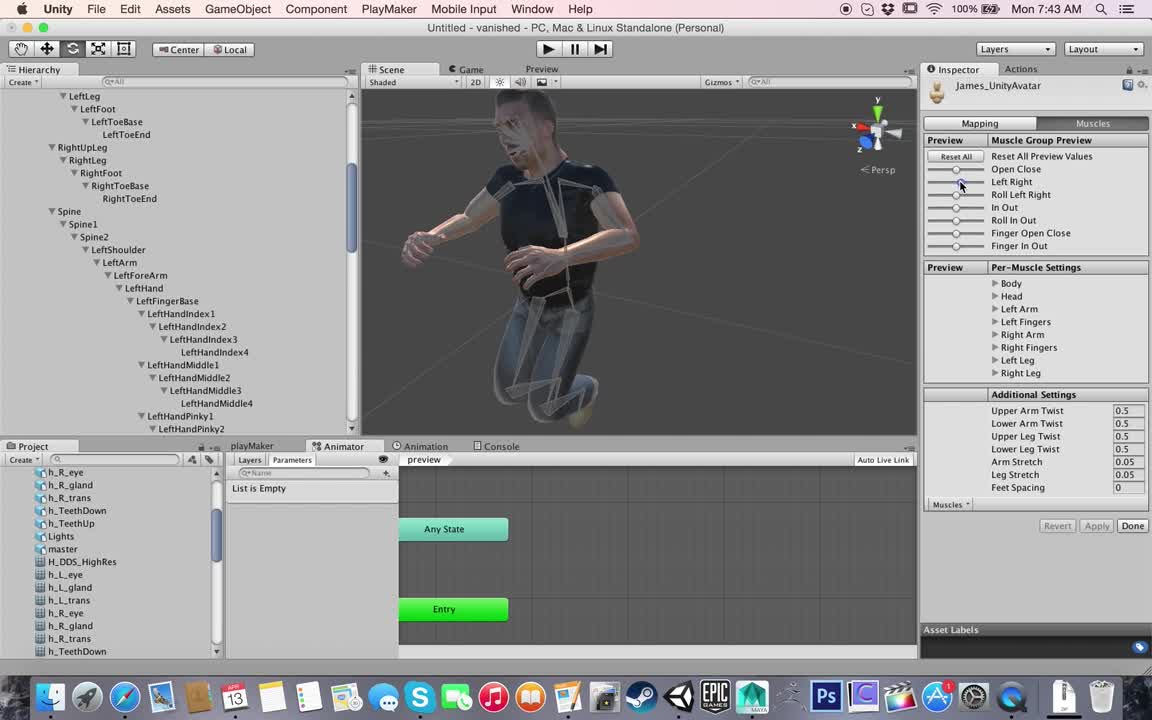The width and height of the screenshot is (1152, 720).
Task: Expand the Right Leg muscle settings
Action: [x=995, y=373]
